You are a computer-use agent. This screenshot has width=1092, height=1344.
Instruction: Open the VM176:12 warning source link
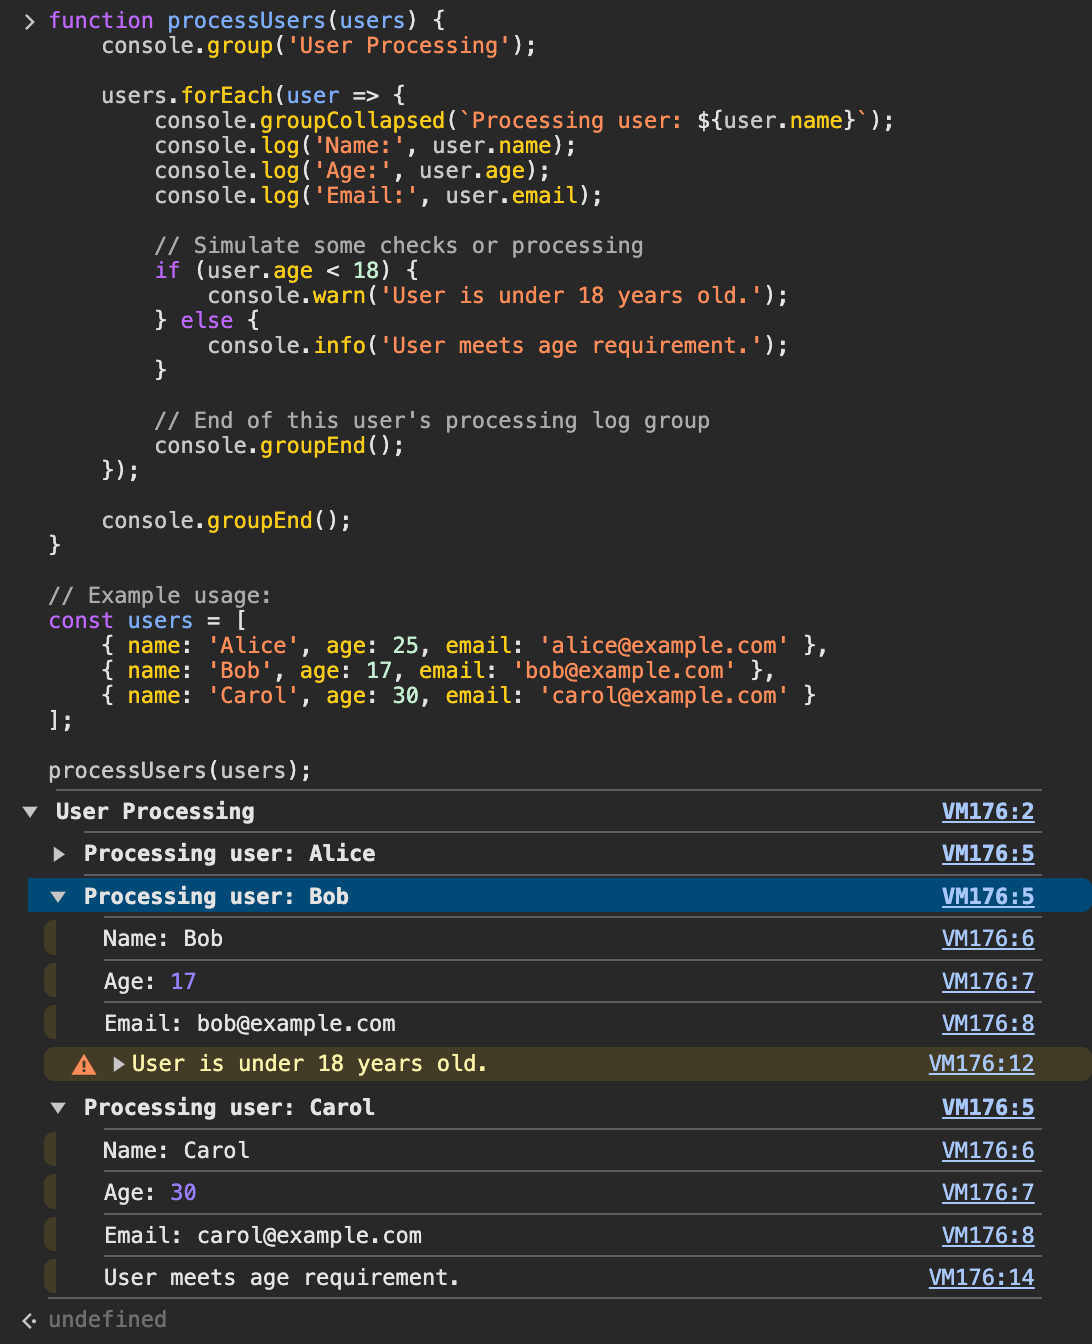click(980, 1064)
